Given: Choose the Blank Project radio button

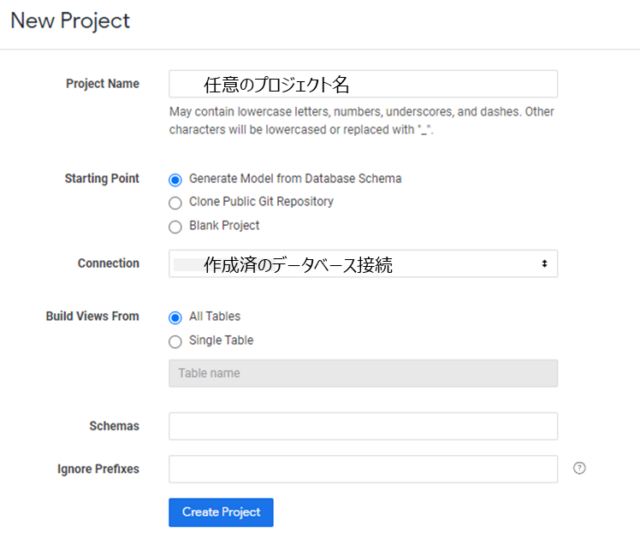Looking at the screenshot, I should click(x=175, y=227).
